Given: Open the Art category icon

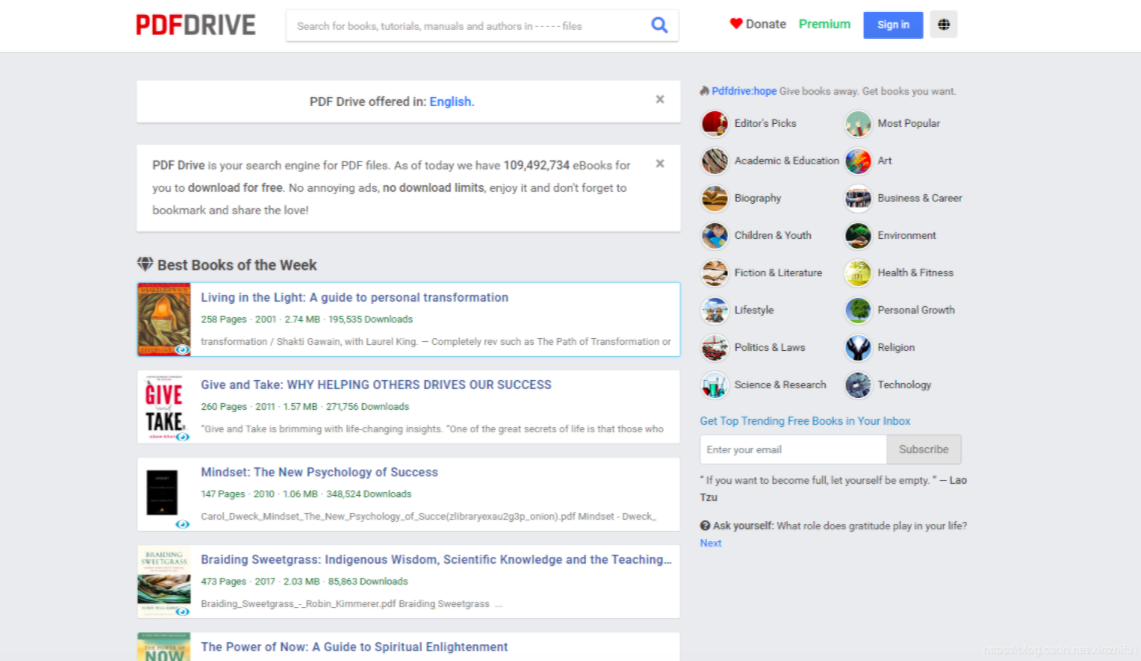Looking at the screenshot, I should 858,161.
